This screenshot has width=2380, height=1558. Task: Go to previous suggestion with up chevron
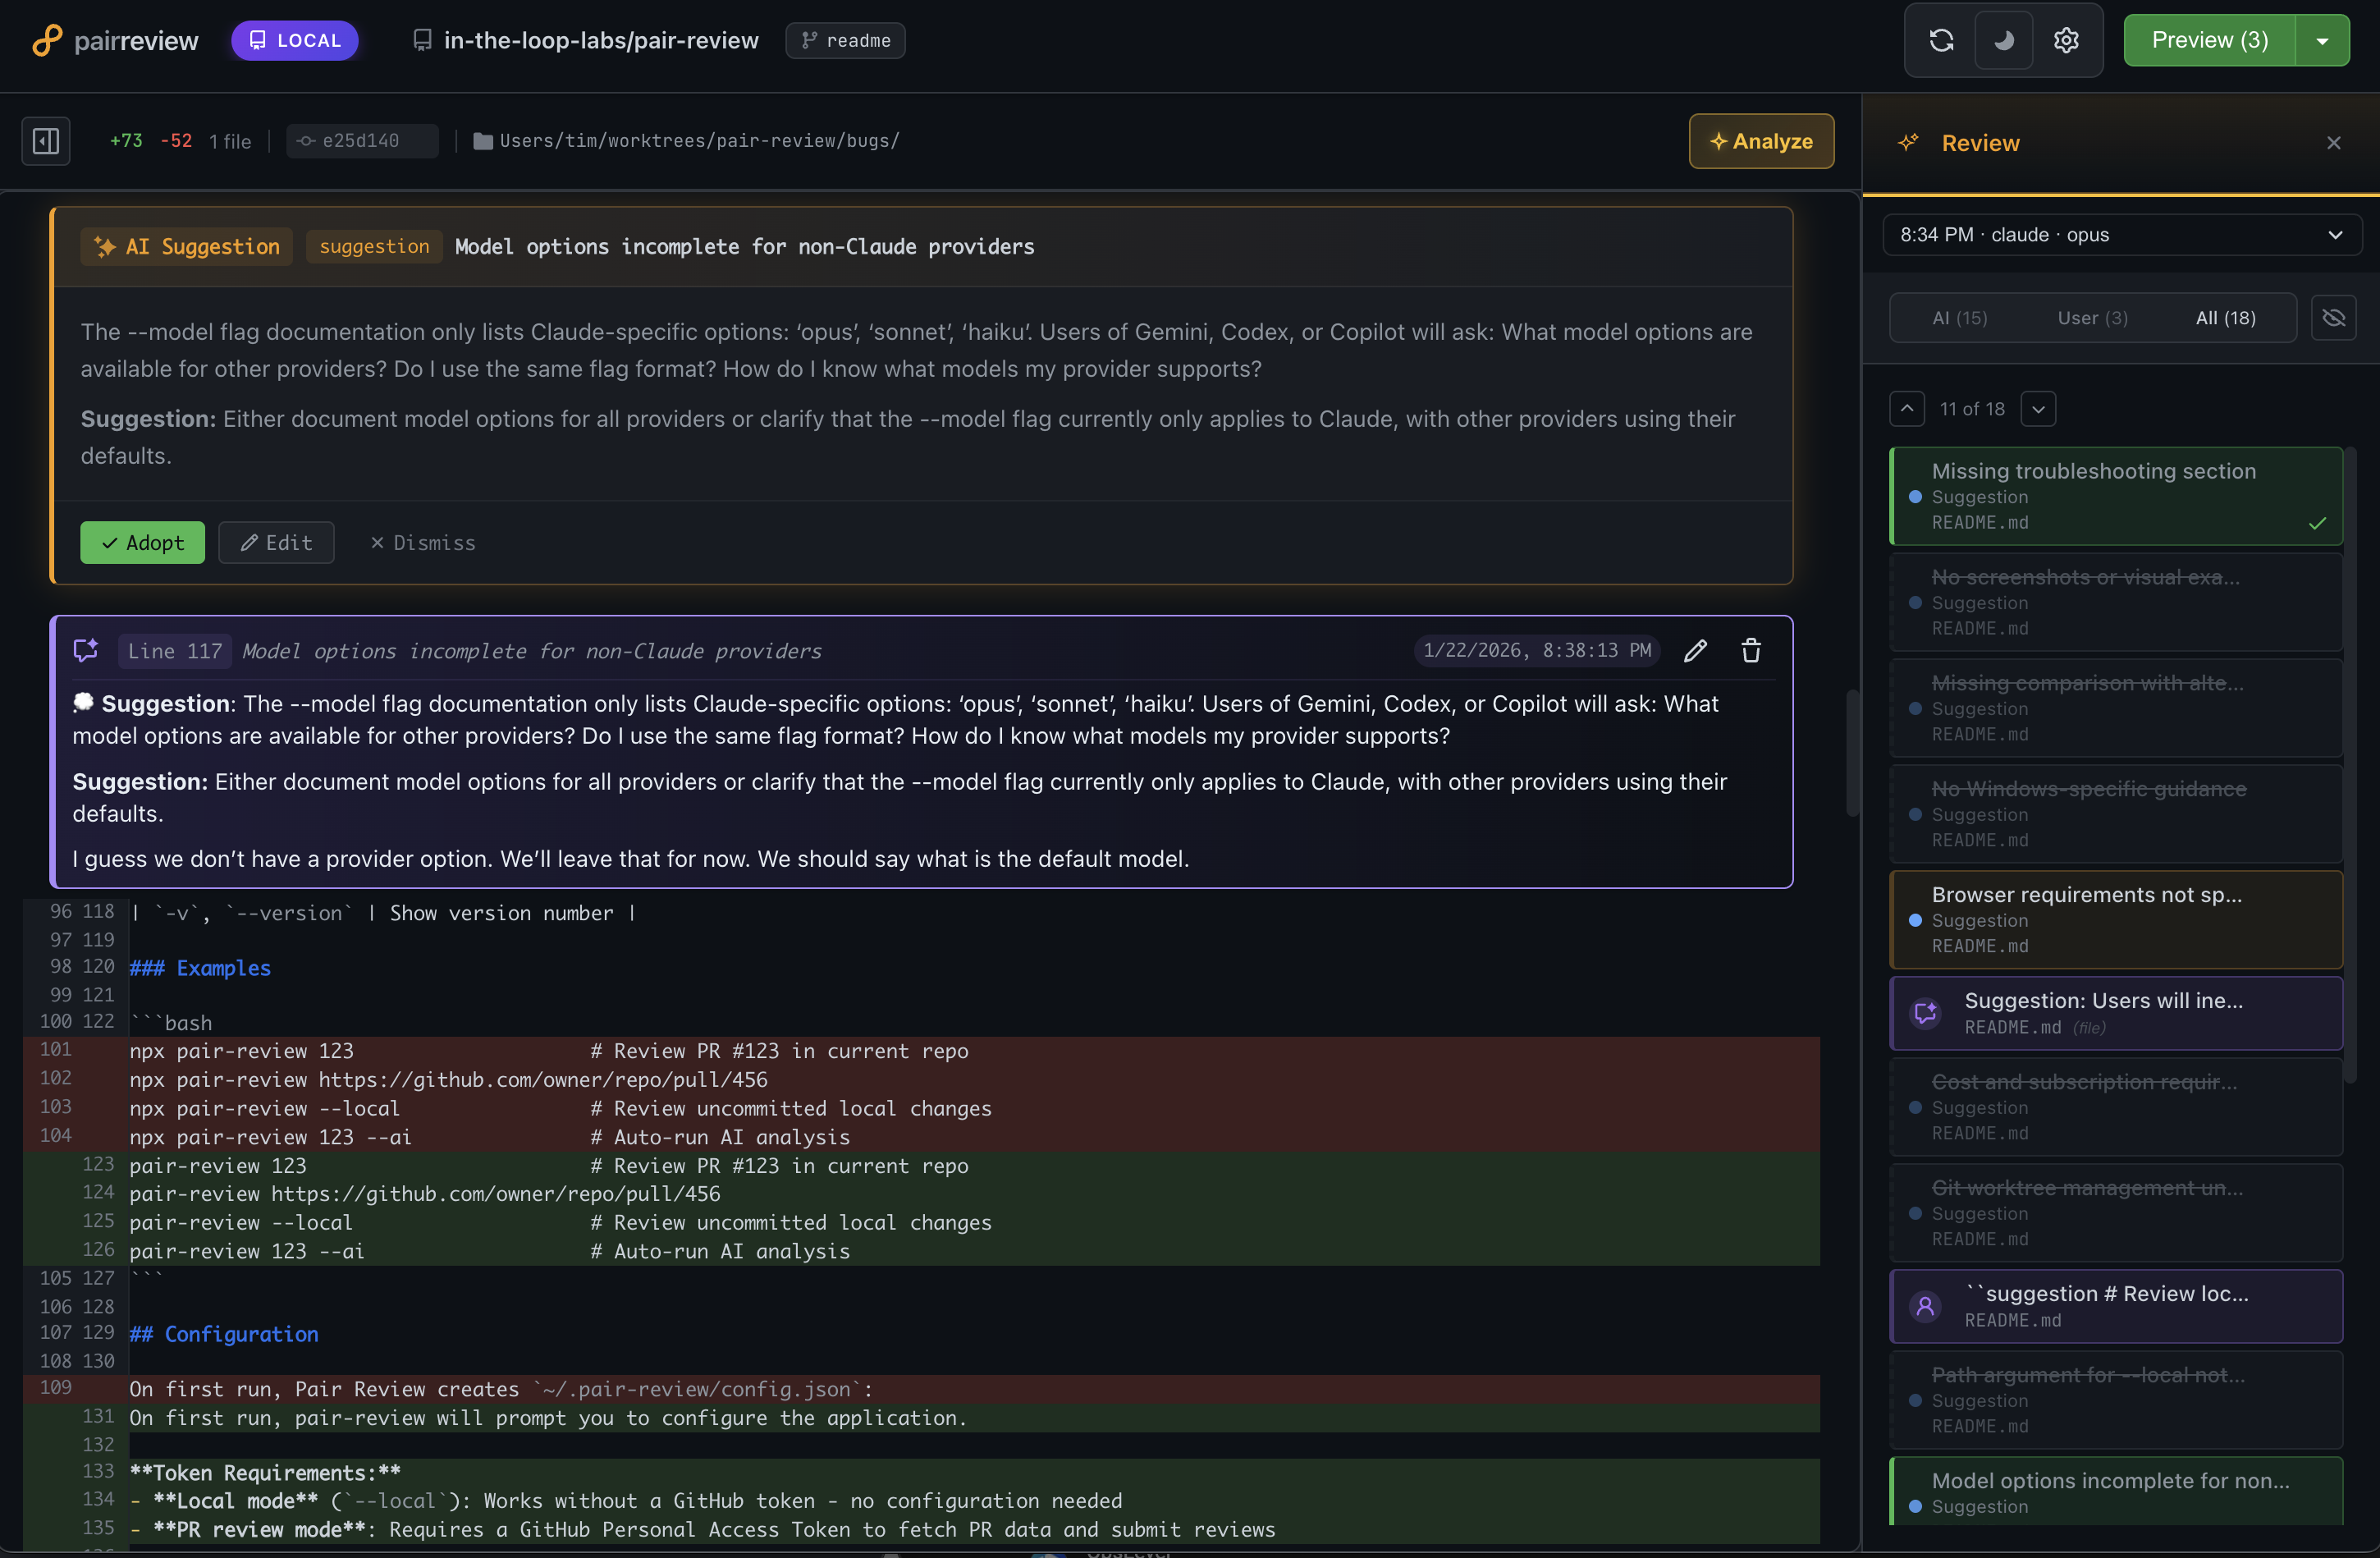pos(1907,408)
